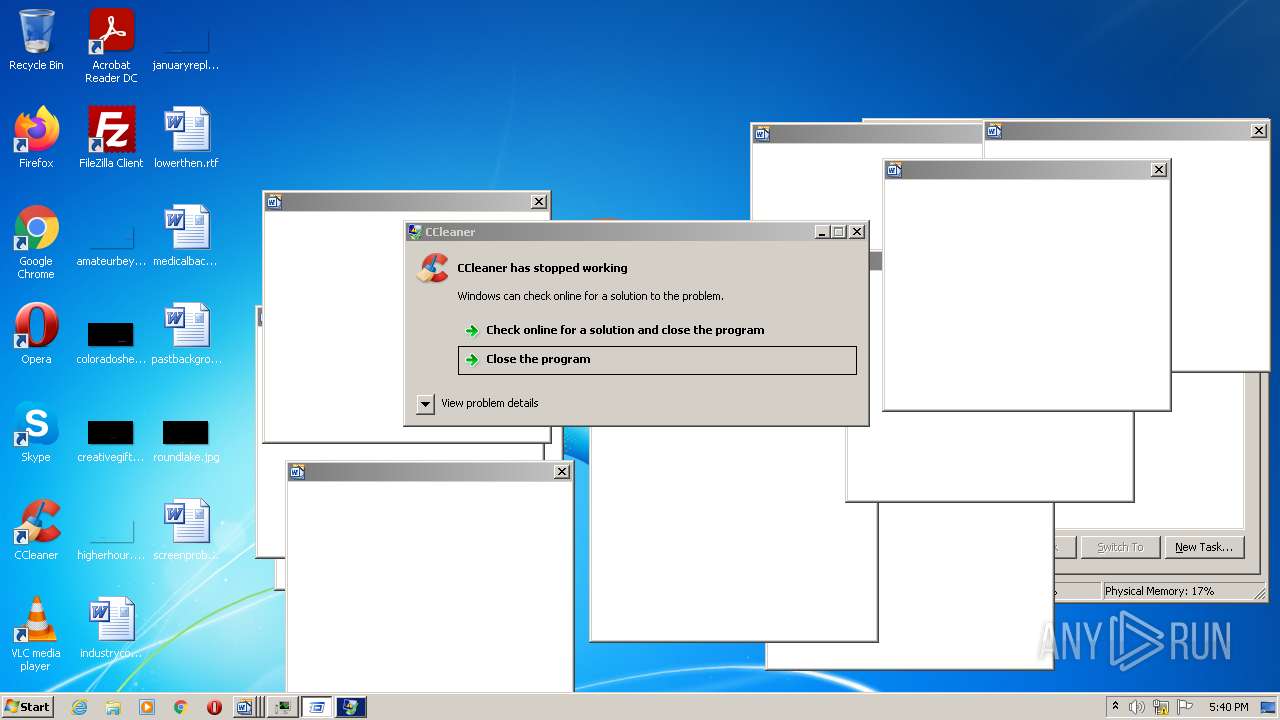The image size is (1280, 720).
Task: Open Windows Explorer folder on taskbar
Action: [x=113, y=707]
